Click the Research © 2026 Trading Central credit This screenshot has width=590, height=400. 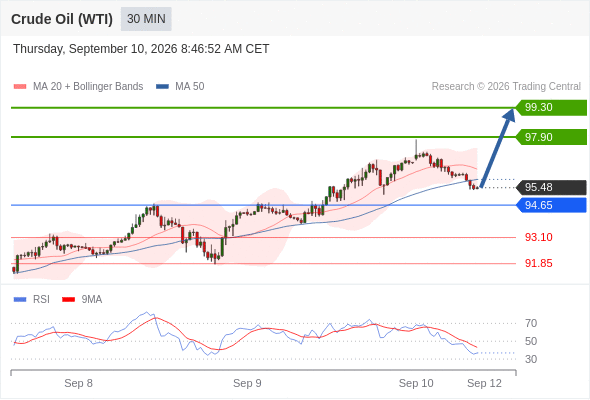click(x=506, y=87)
